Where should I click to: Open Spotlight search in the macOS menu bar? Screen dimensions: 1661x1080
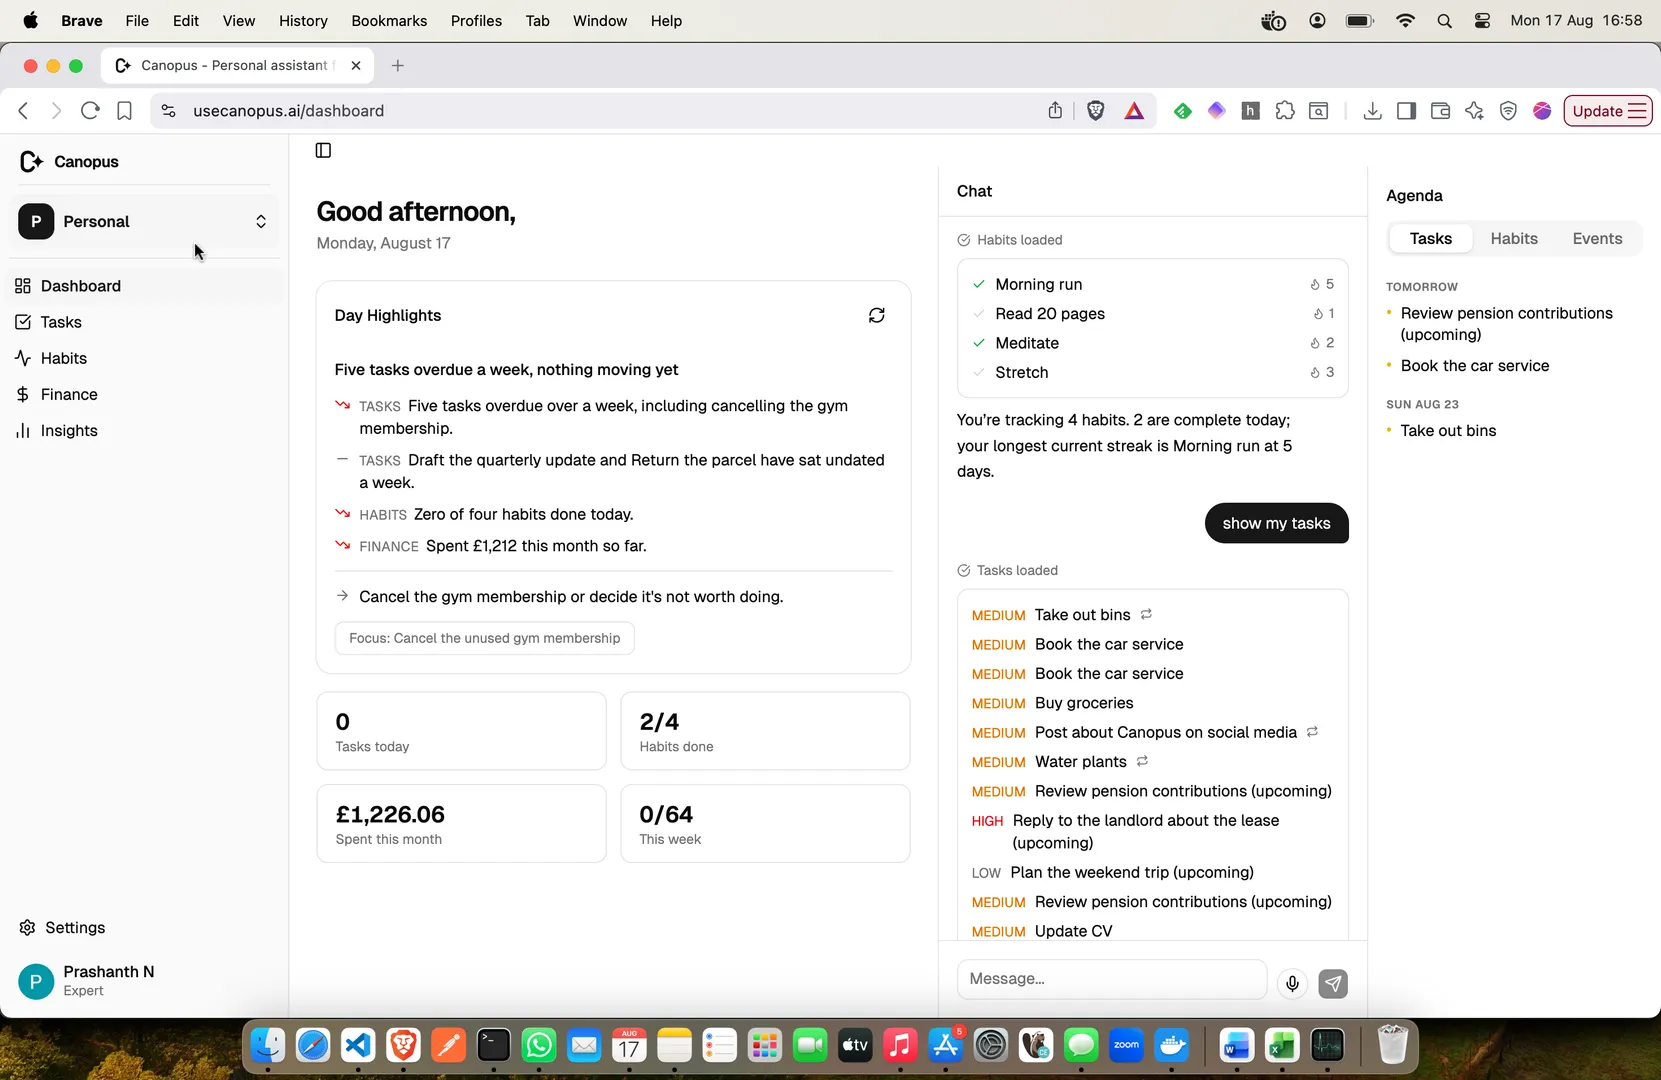[1444, 20]
